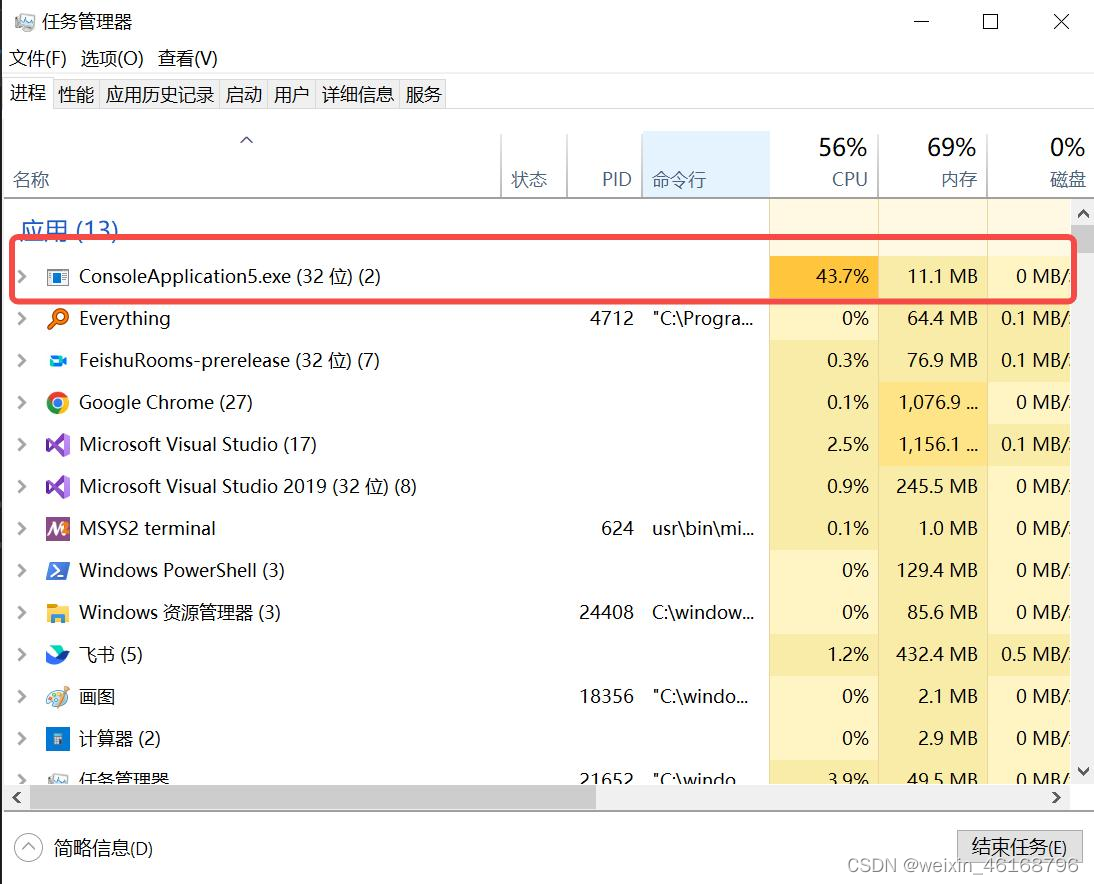Click the ConsoleApplication5.exe process icon

coord(57,277)
